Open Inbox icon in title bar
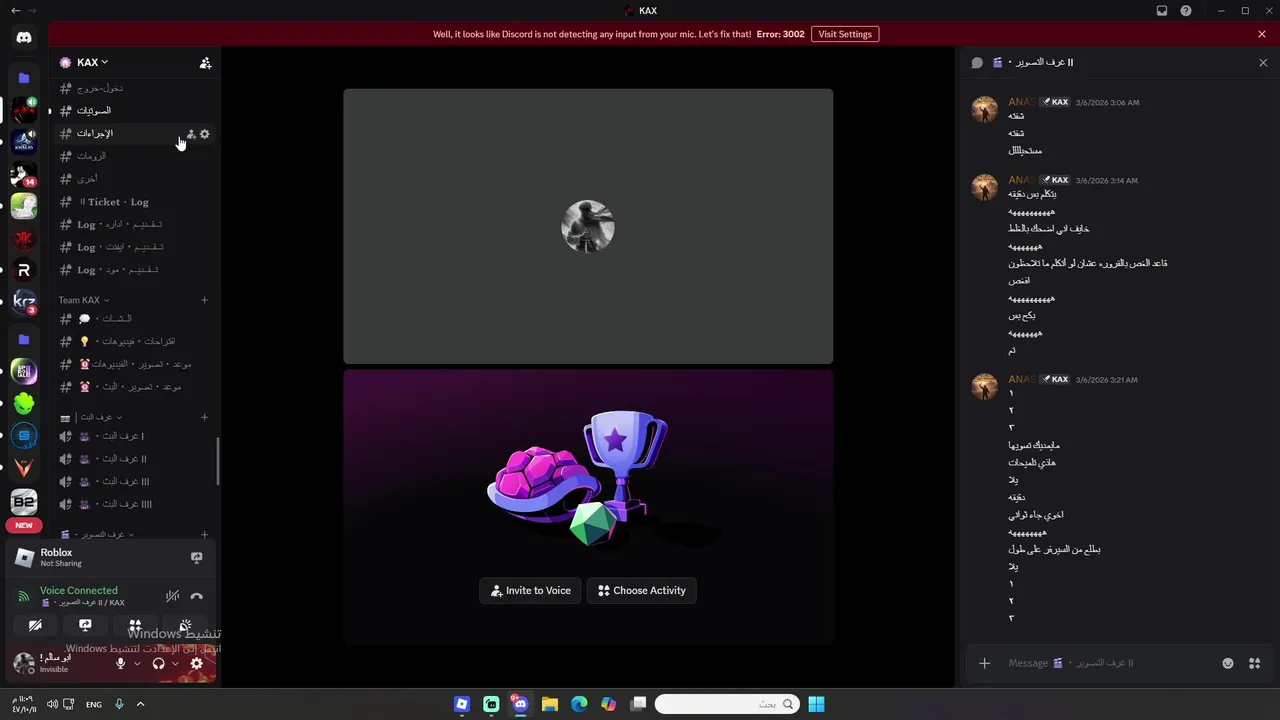 point(1162,11)
